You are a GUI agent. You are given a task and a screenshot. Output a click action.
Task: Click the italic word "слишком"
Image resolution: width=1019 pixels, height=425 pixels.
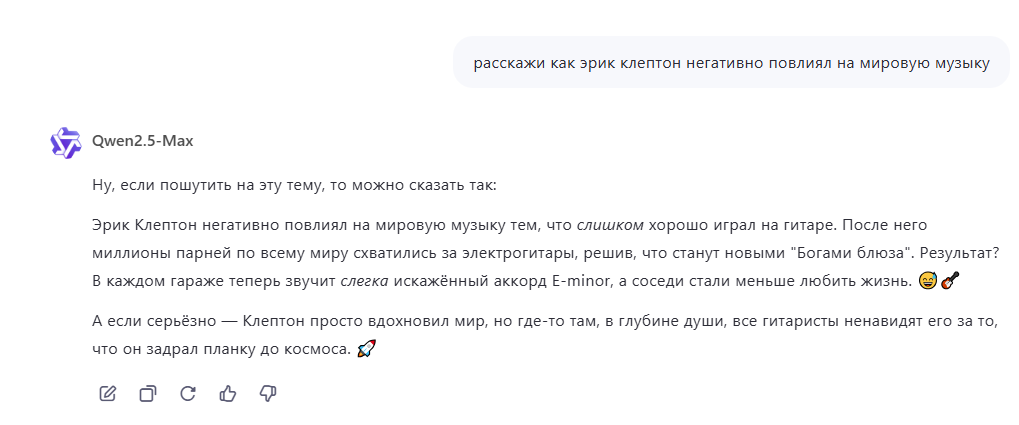[610, 225]
